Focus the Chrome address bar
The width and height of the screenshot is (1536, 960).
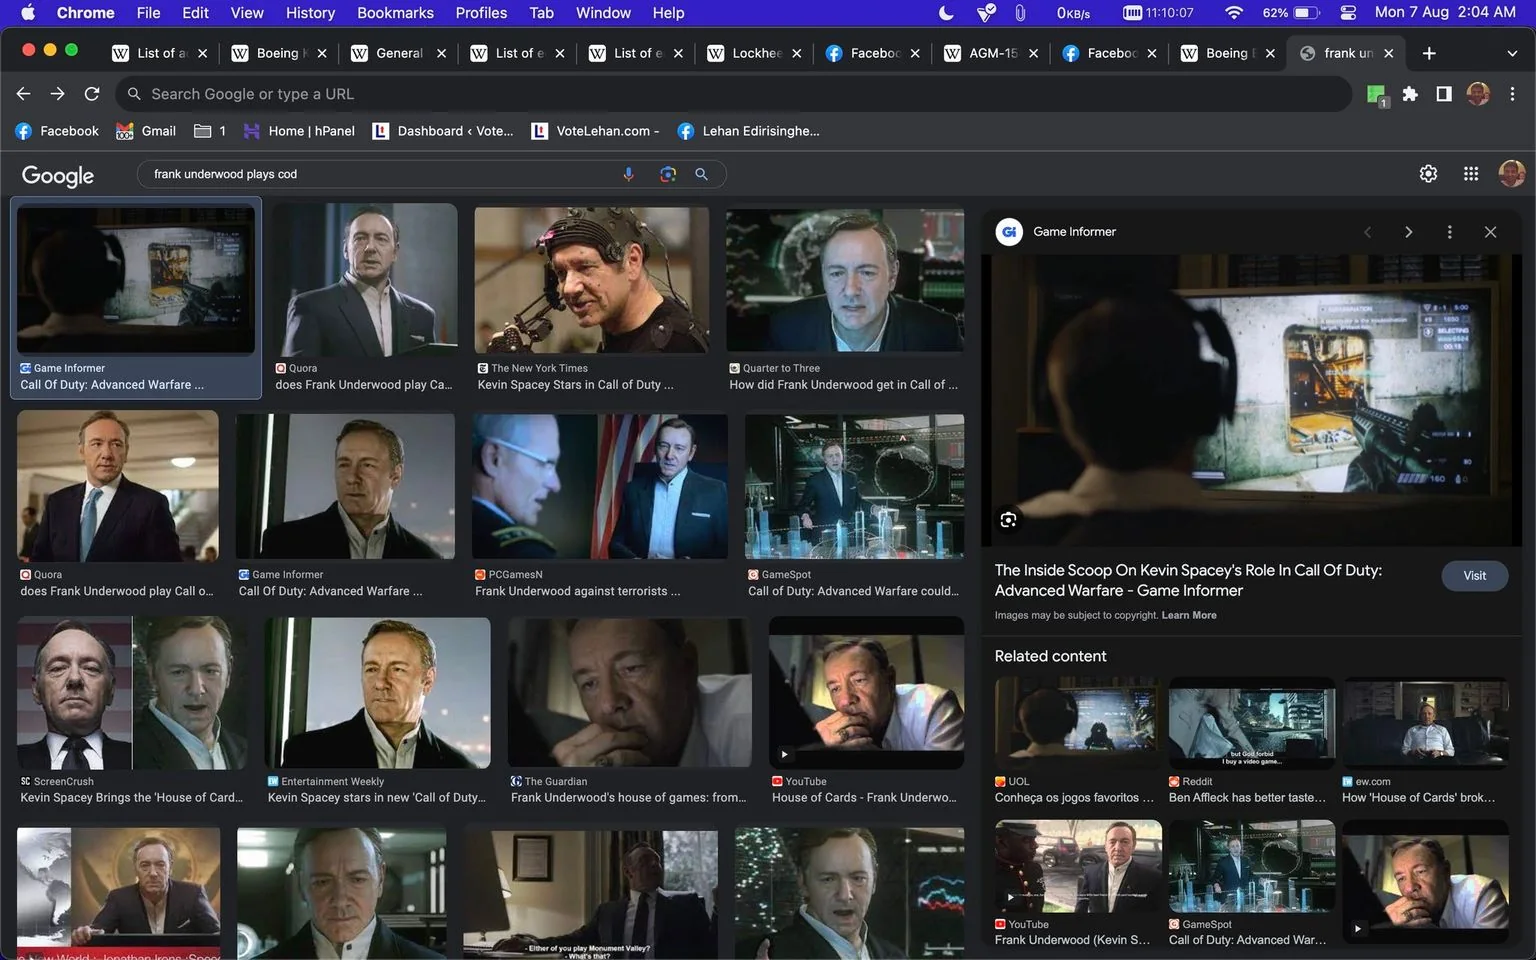click(x=735, y=94)
